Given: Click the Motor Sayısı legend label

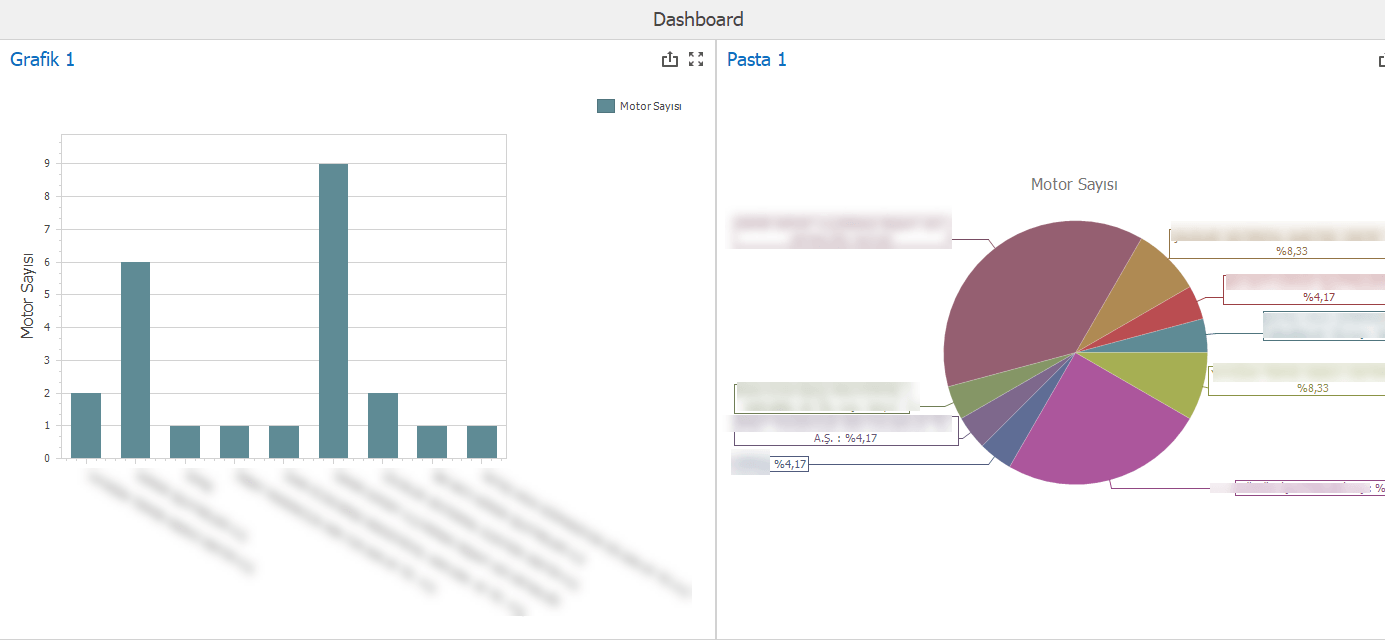Looking at the screenshot, I should coord(650,106).
